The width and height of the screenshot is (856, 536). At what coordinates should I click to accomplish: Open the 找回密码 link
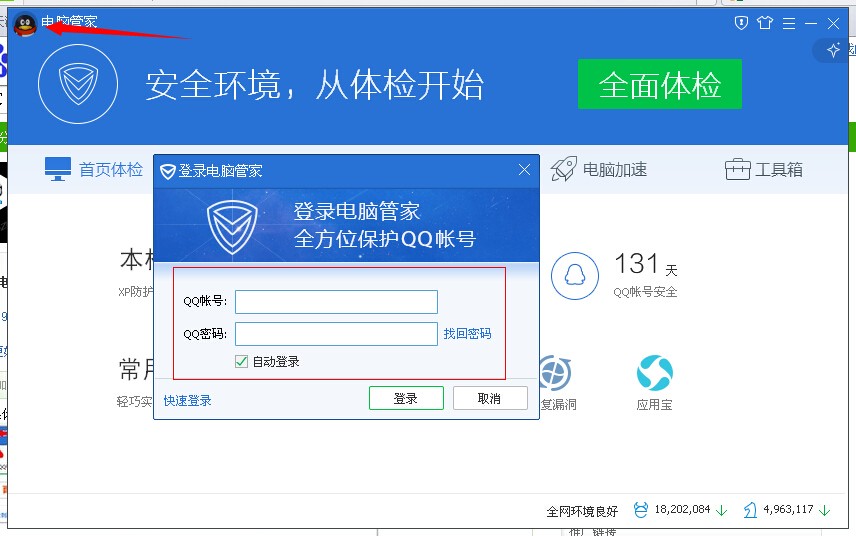click(467, 333)
